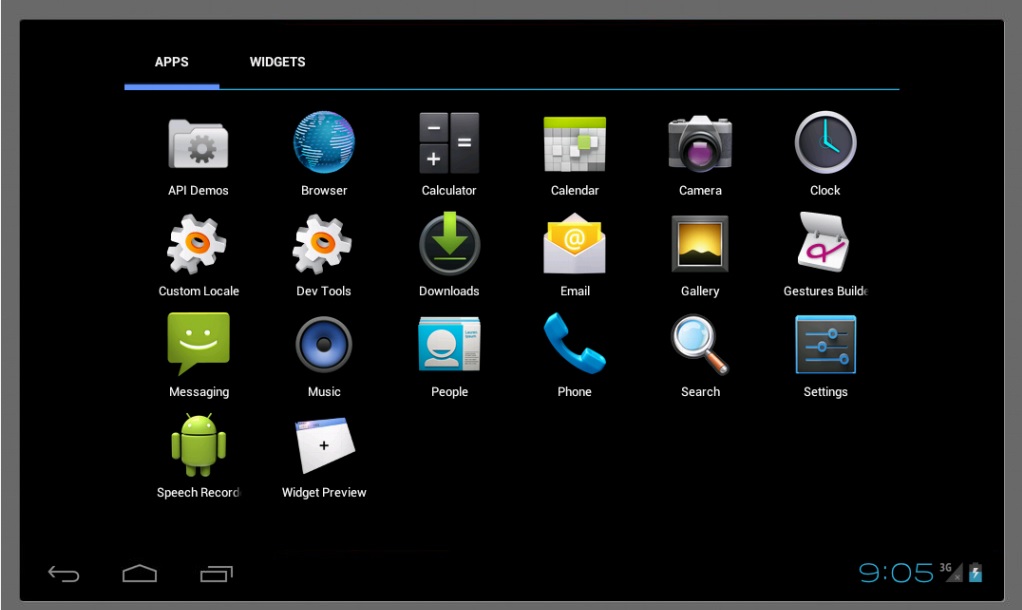Screen dimensions: 1022x610
Task: Launch the Browser globe icon
Action: click(x=324, y=142)
